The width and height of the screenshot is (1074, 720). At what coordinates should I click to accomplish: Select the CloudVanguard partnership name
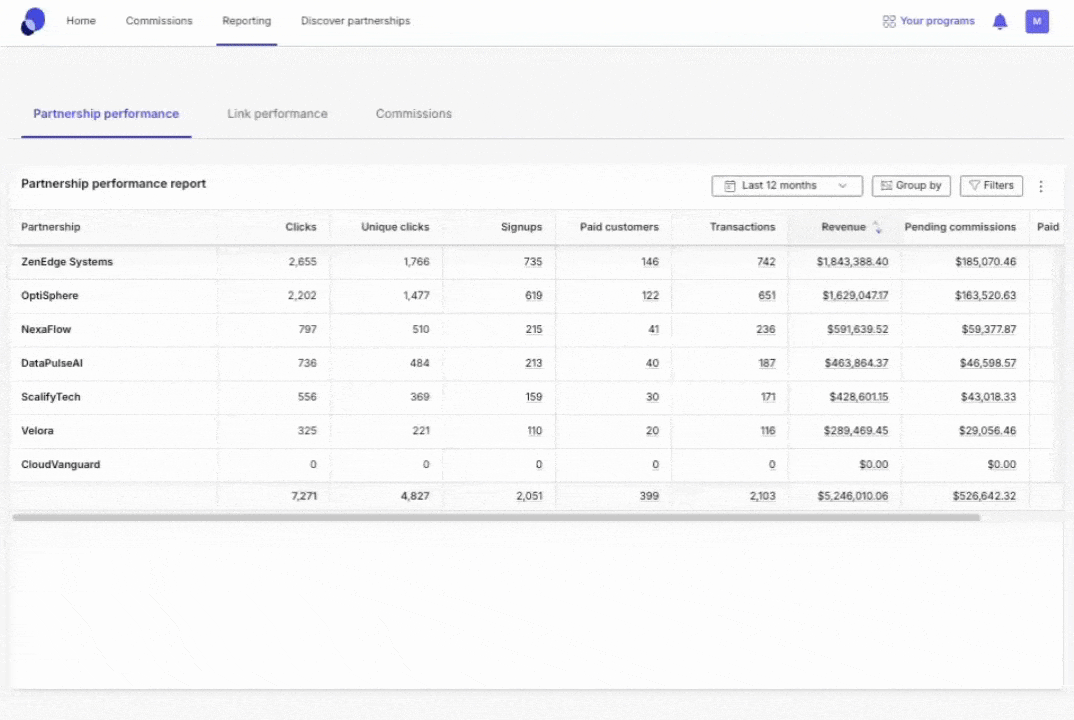tap(60, 464)
